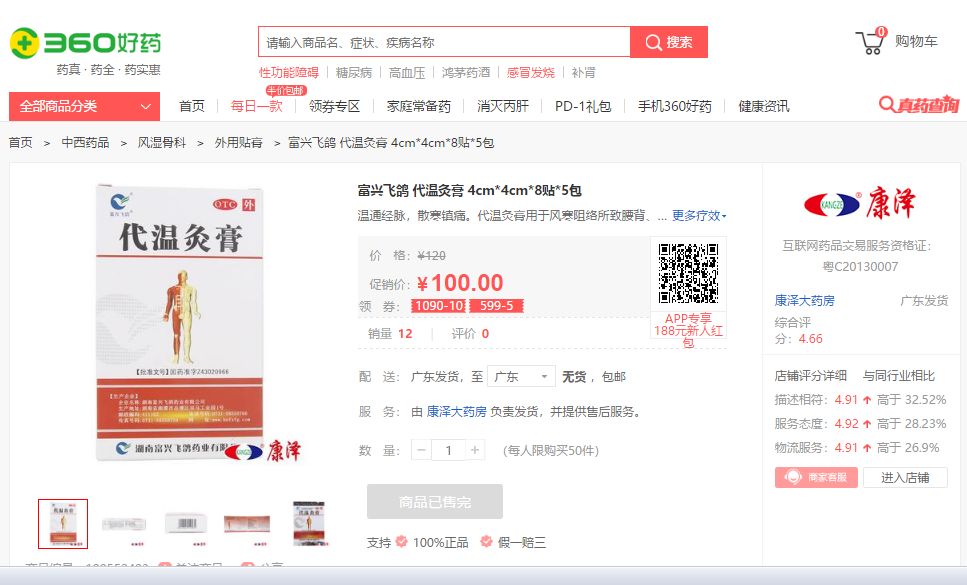
Task: Click 描述相符 up-arrow rating icon
Action: point(867,400)
